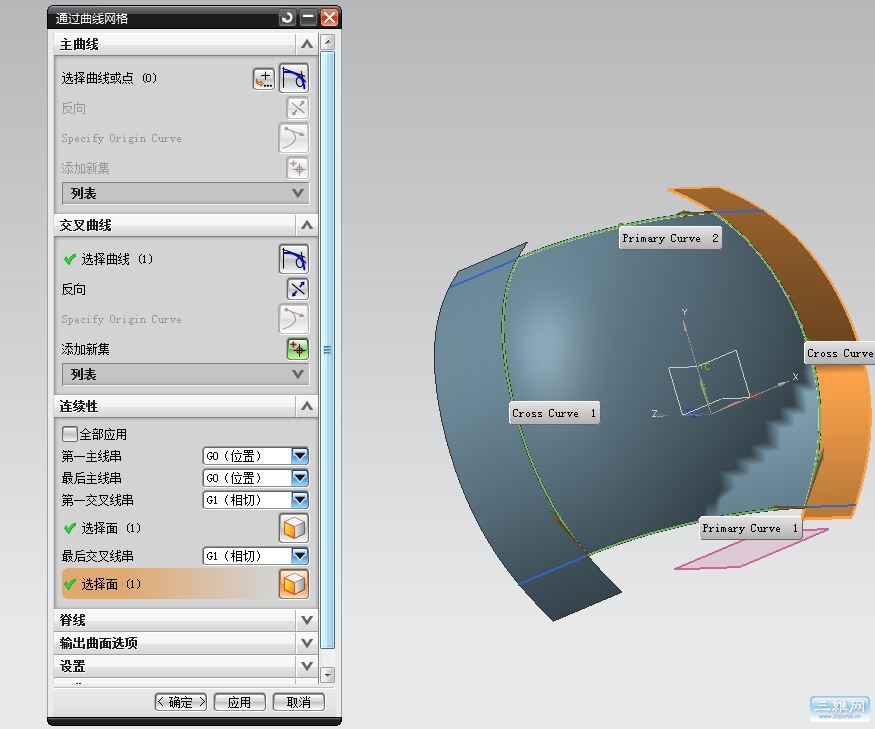Screen dimensions: 875x729
Task: Click face select cube icon for 第一交叉线串
Action: point(294,528)
